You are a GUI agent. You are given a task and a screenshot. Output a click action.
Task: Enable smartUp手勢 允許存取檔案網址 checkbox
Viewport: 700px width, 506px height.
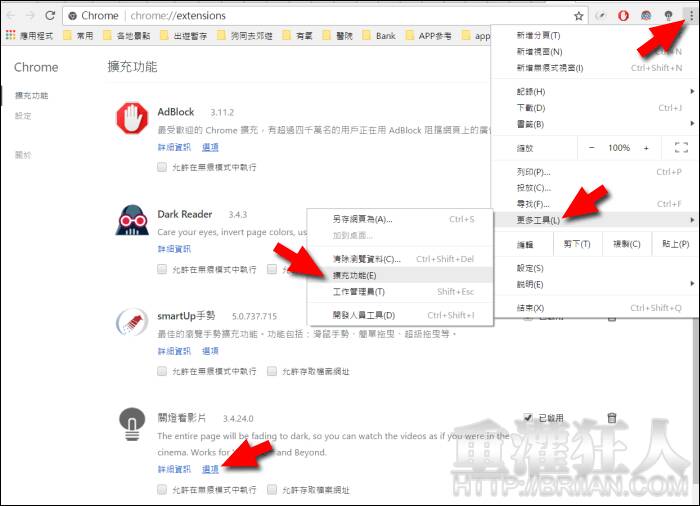point(272,371)
